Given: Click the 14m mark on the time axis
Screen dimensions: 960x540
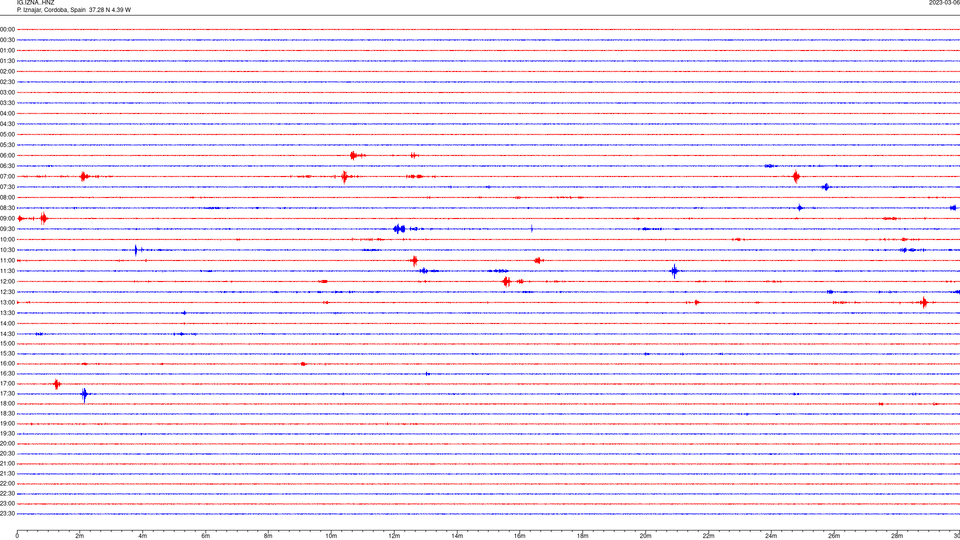Looking at the screenshot, I should [x=457, y=536].
